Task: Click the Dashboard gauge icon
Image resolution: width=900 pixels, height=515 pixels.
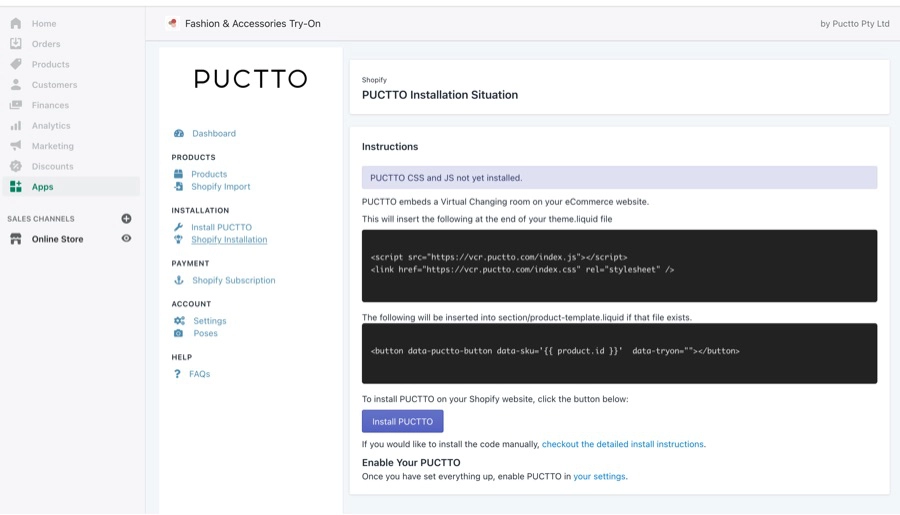Action: pyautogui.click(x=179, y=133)
